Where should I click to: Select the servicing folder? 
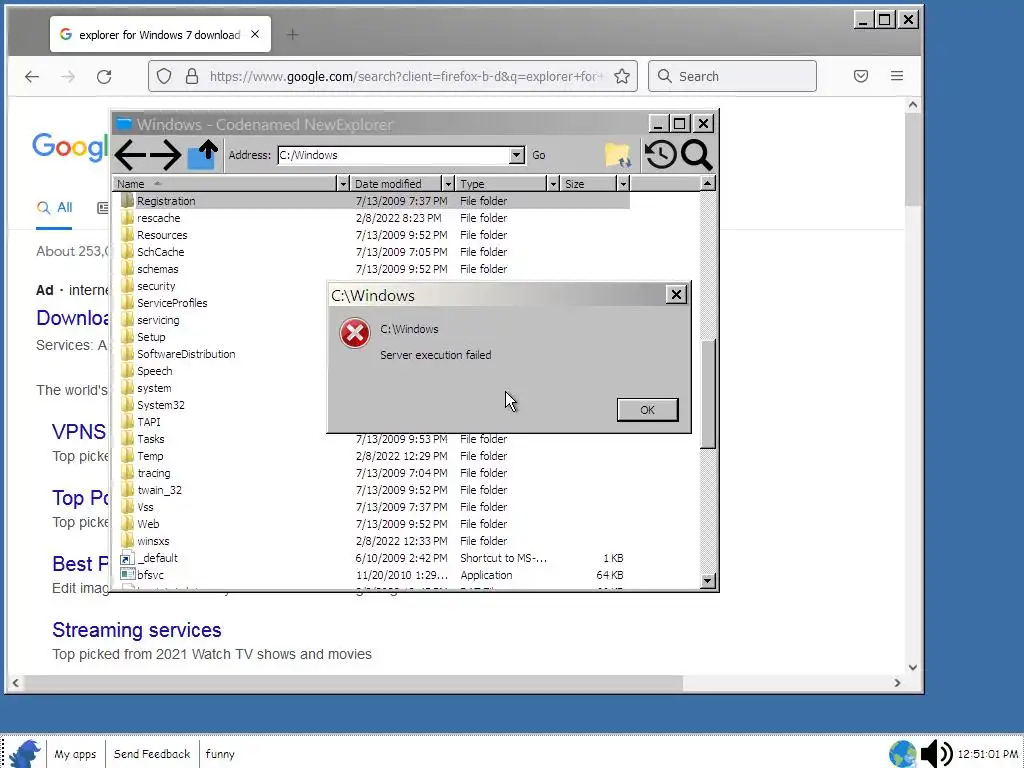click(157, 320)
